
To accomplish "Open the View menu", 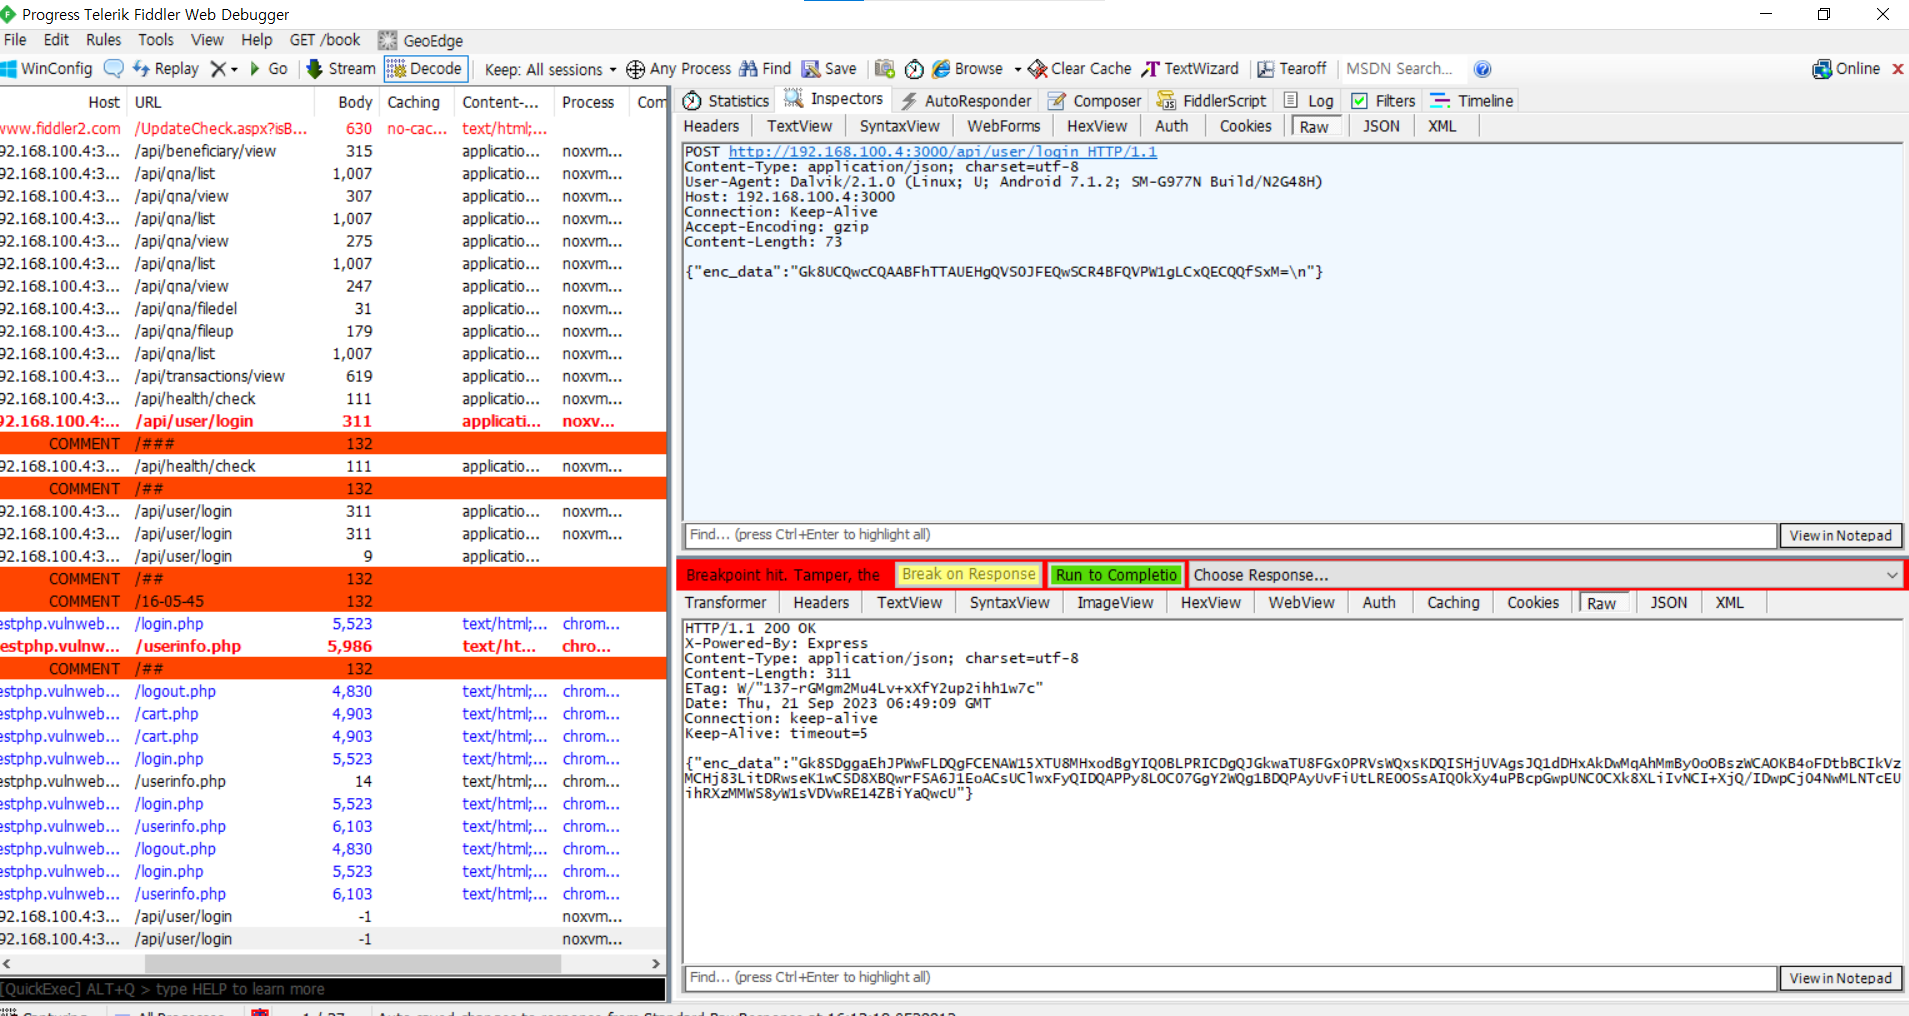I will point(207,40).
